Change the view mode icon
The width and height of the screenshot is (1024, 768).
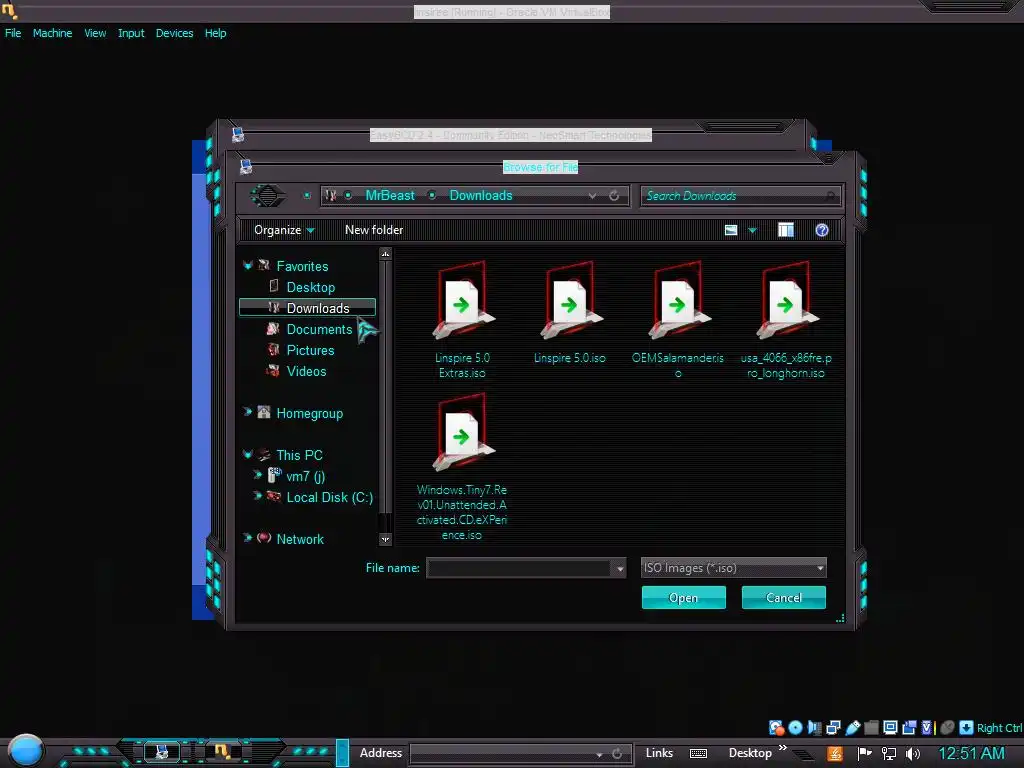click(731, 230)
